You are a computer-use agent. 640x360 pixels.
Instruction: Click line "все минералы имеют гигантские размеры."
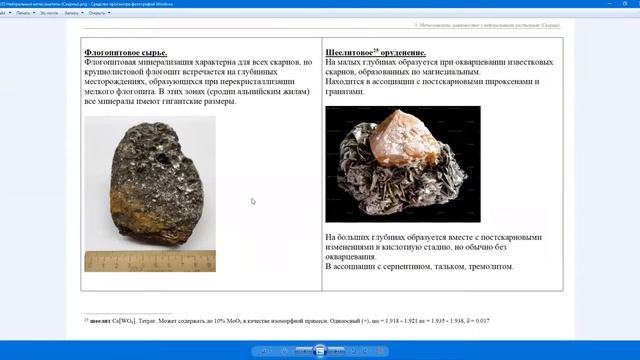(160, 101)
